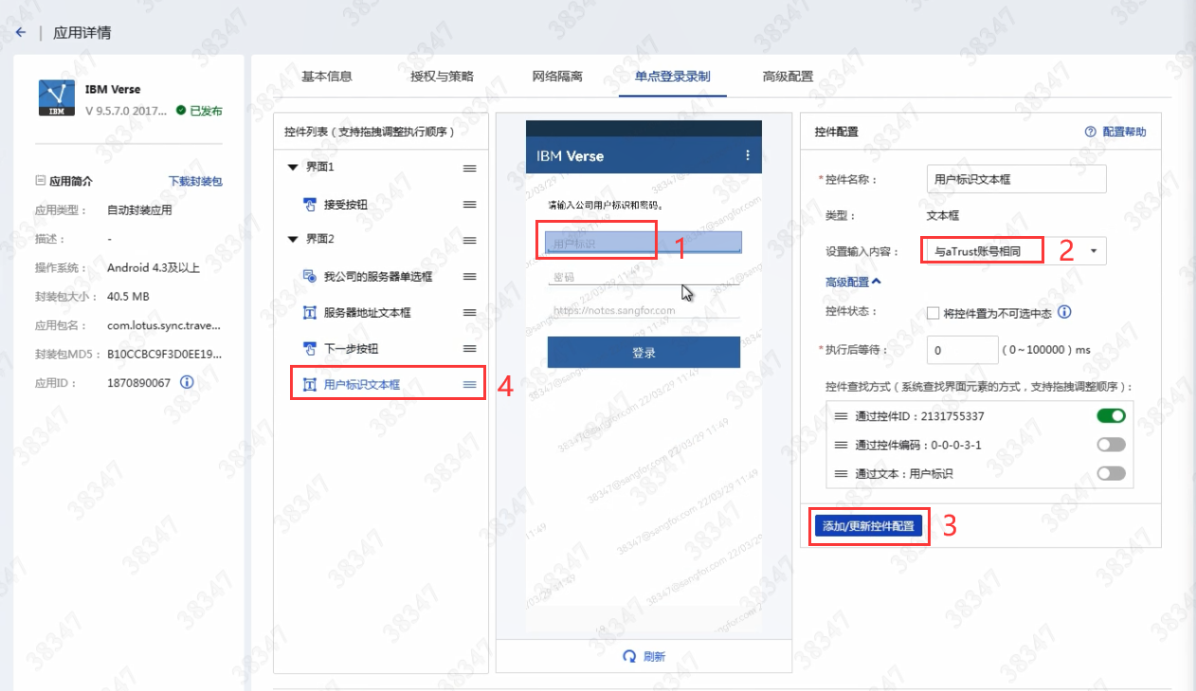The width and height of the screenshot is (1196, 691).
Task: Open the 高级配置 tab
Action: 788,76
